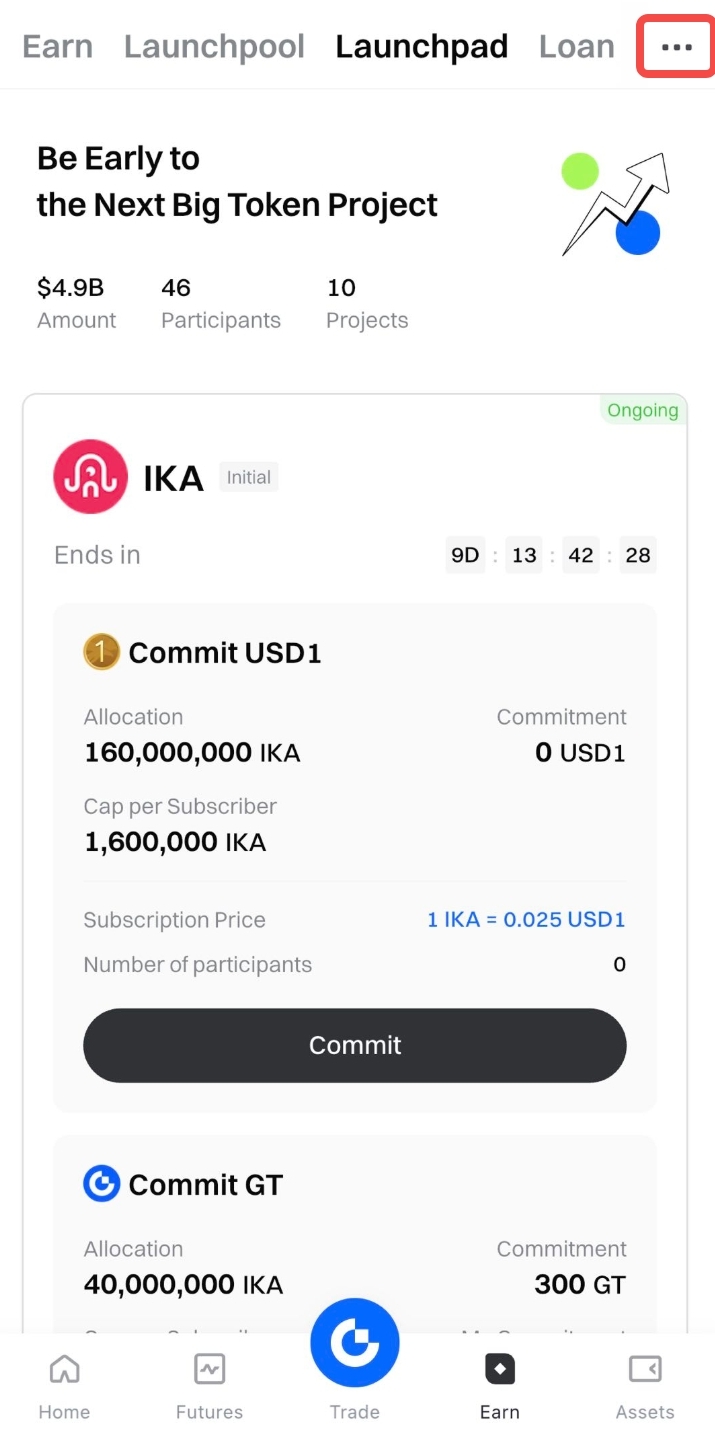
Task: Tap the Earn icon in bottom bar
Action: [x=499, y=1369]
